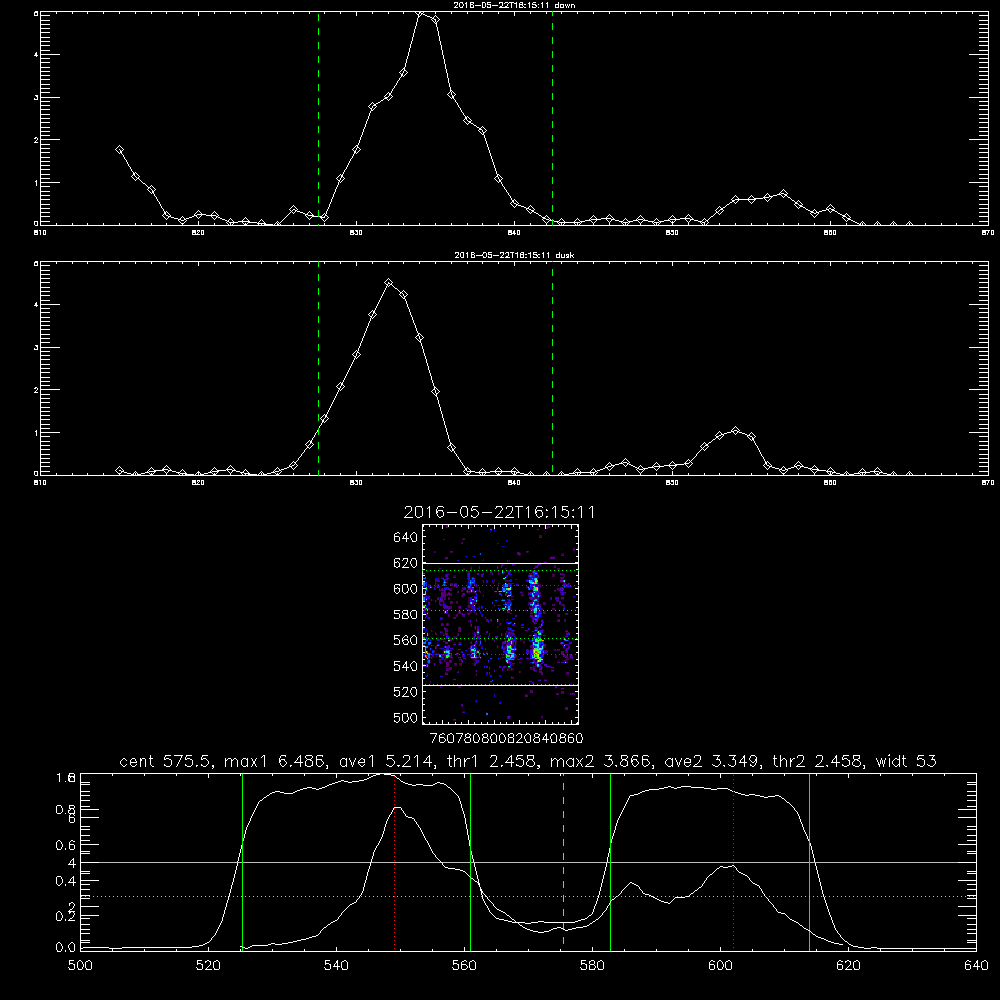The height and width of the screenshot is (1000, 1000).
Task: Click the secondary dusk peak marker near 854
Action: click(x=735, y=430)
